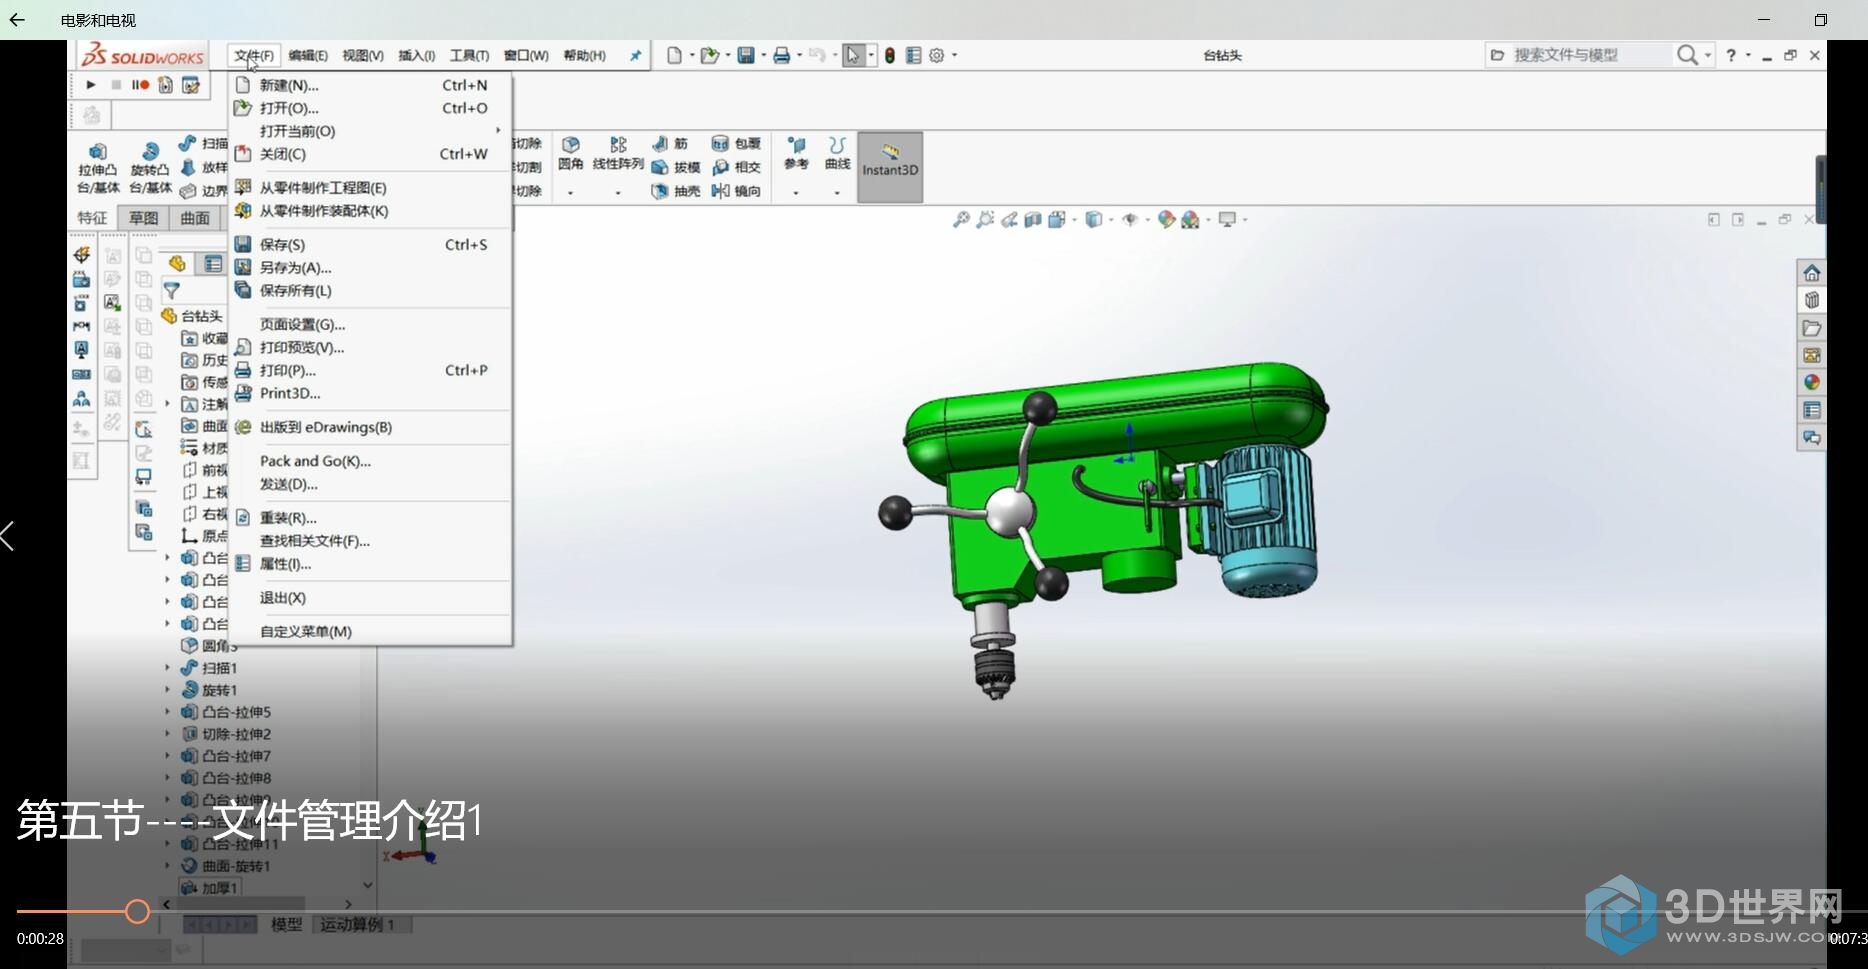Expand the 凸台-拉伸7 feature node
Image resolution: width=1868 pixels, height=969 pixels.
coord(167,756)
